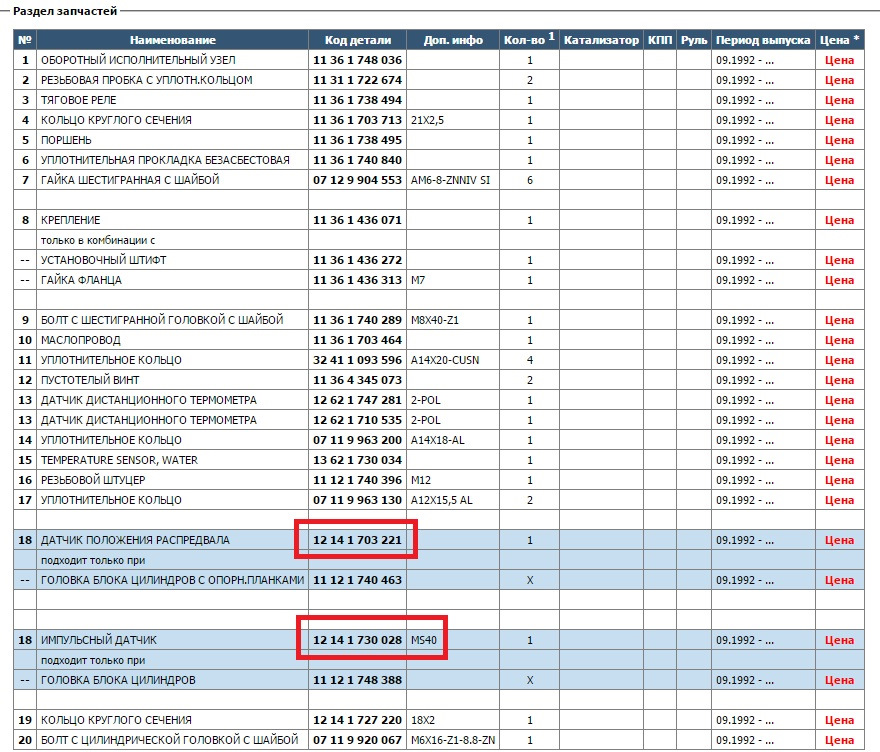Click the Руль column header
880x752 pixels.
coord(694,40)
